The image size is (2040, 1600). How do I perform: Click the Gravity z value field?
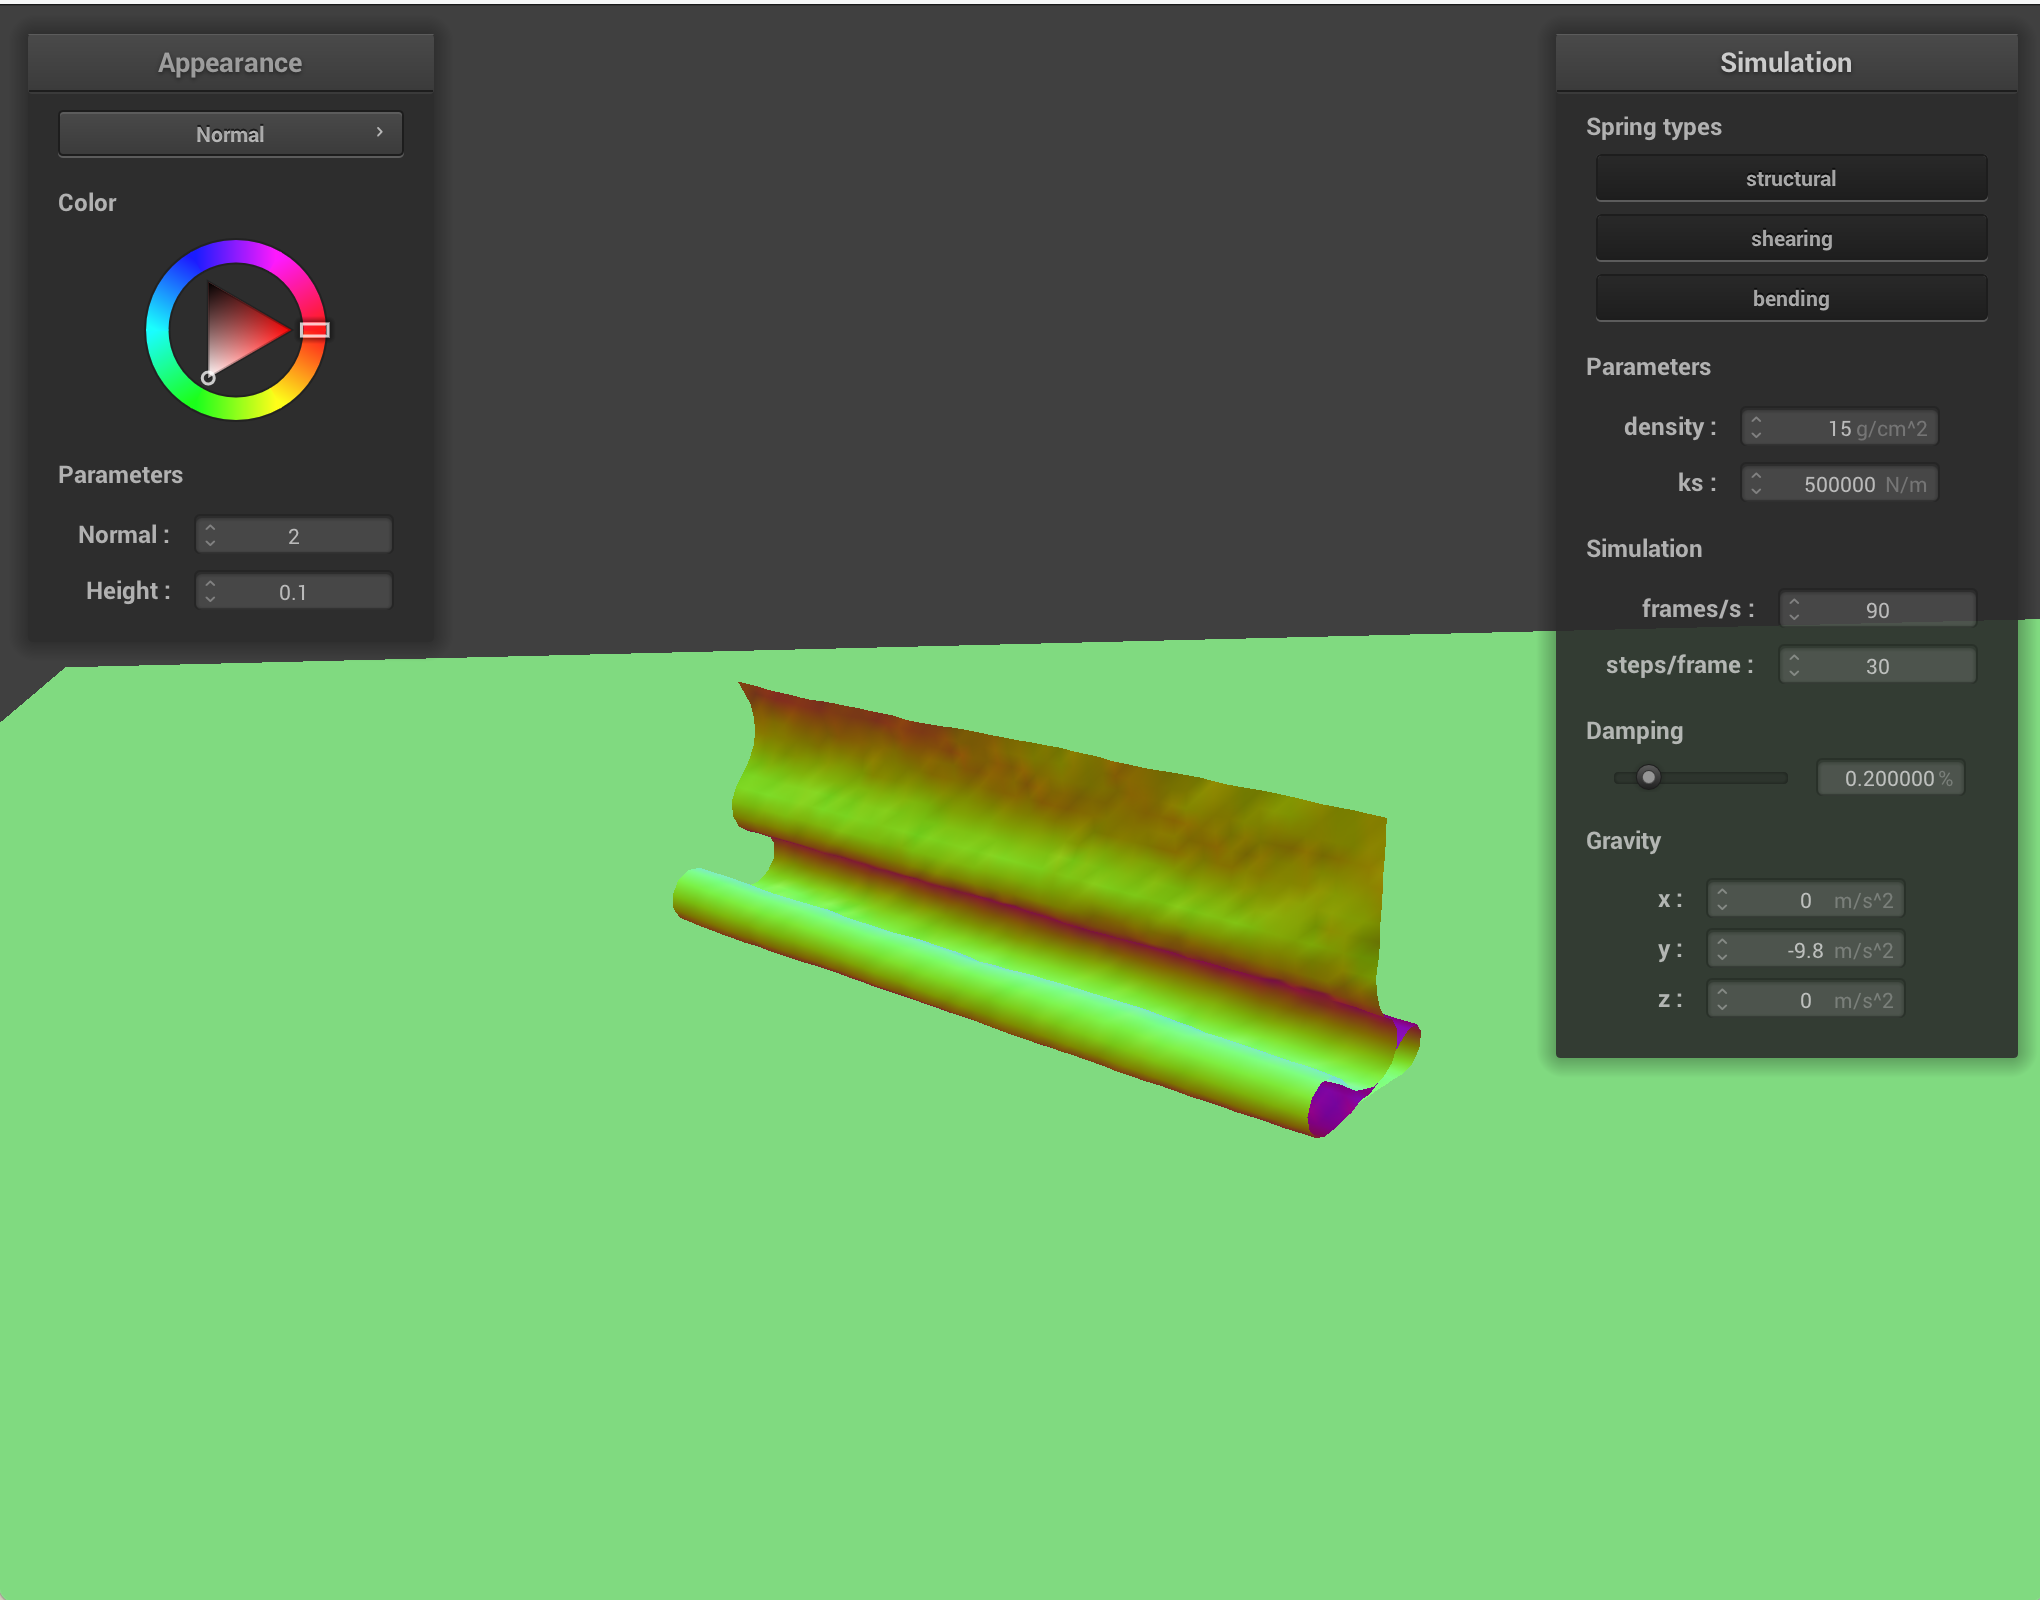1806,999
